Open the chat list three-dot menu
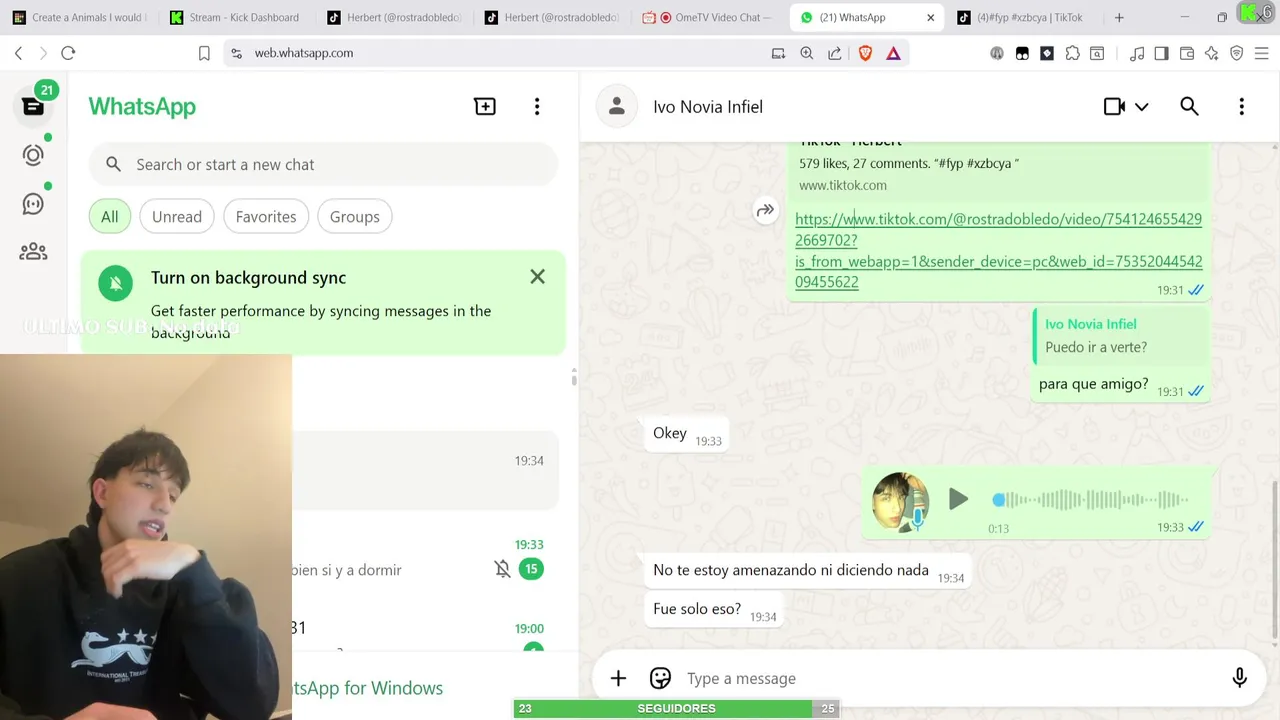 pos(537,106)
